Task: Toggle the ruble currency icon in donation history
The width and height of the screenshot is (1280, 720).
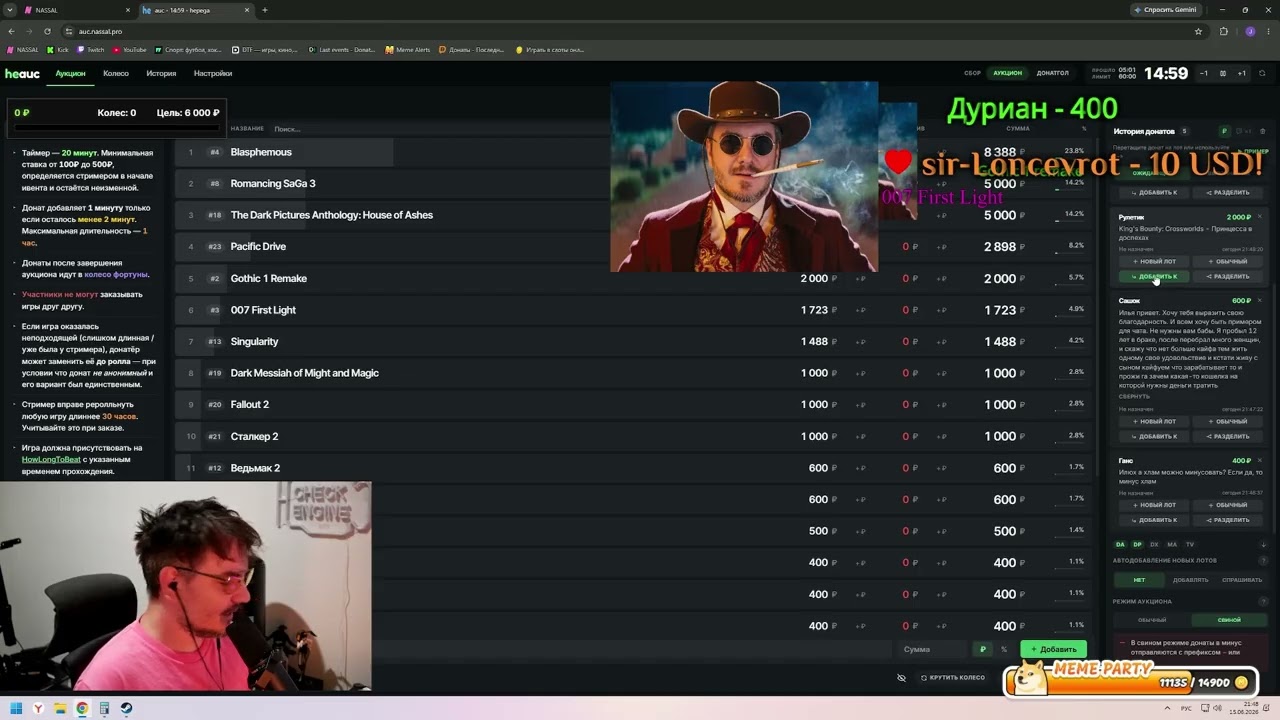Action: 1224,131
